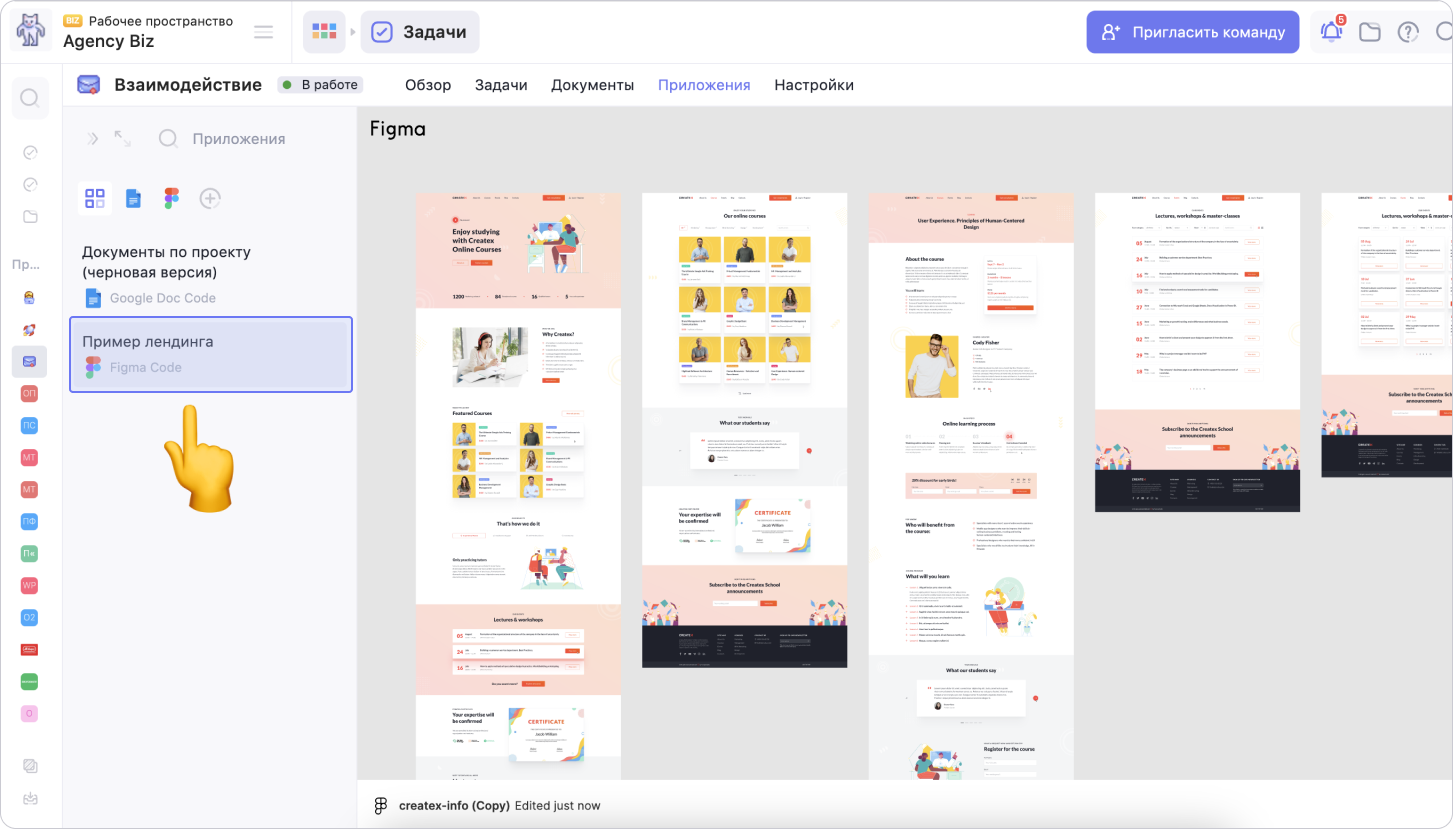Open the notifications bell
The width and height of the screenshot is (1453, 829).
click(1331, 32)
